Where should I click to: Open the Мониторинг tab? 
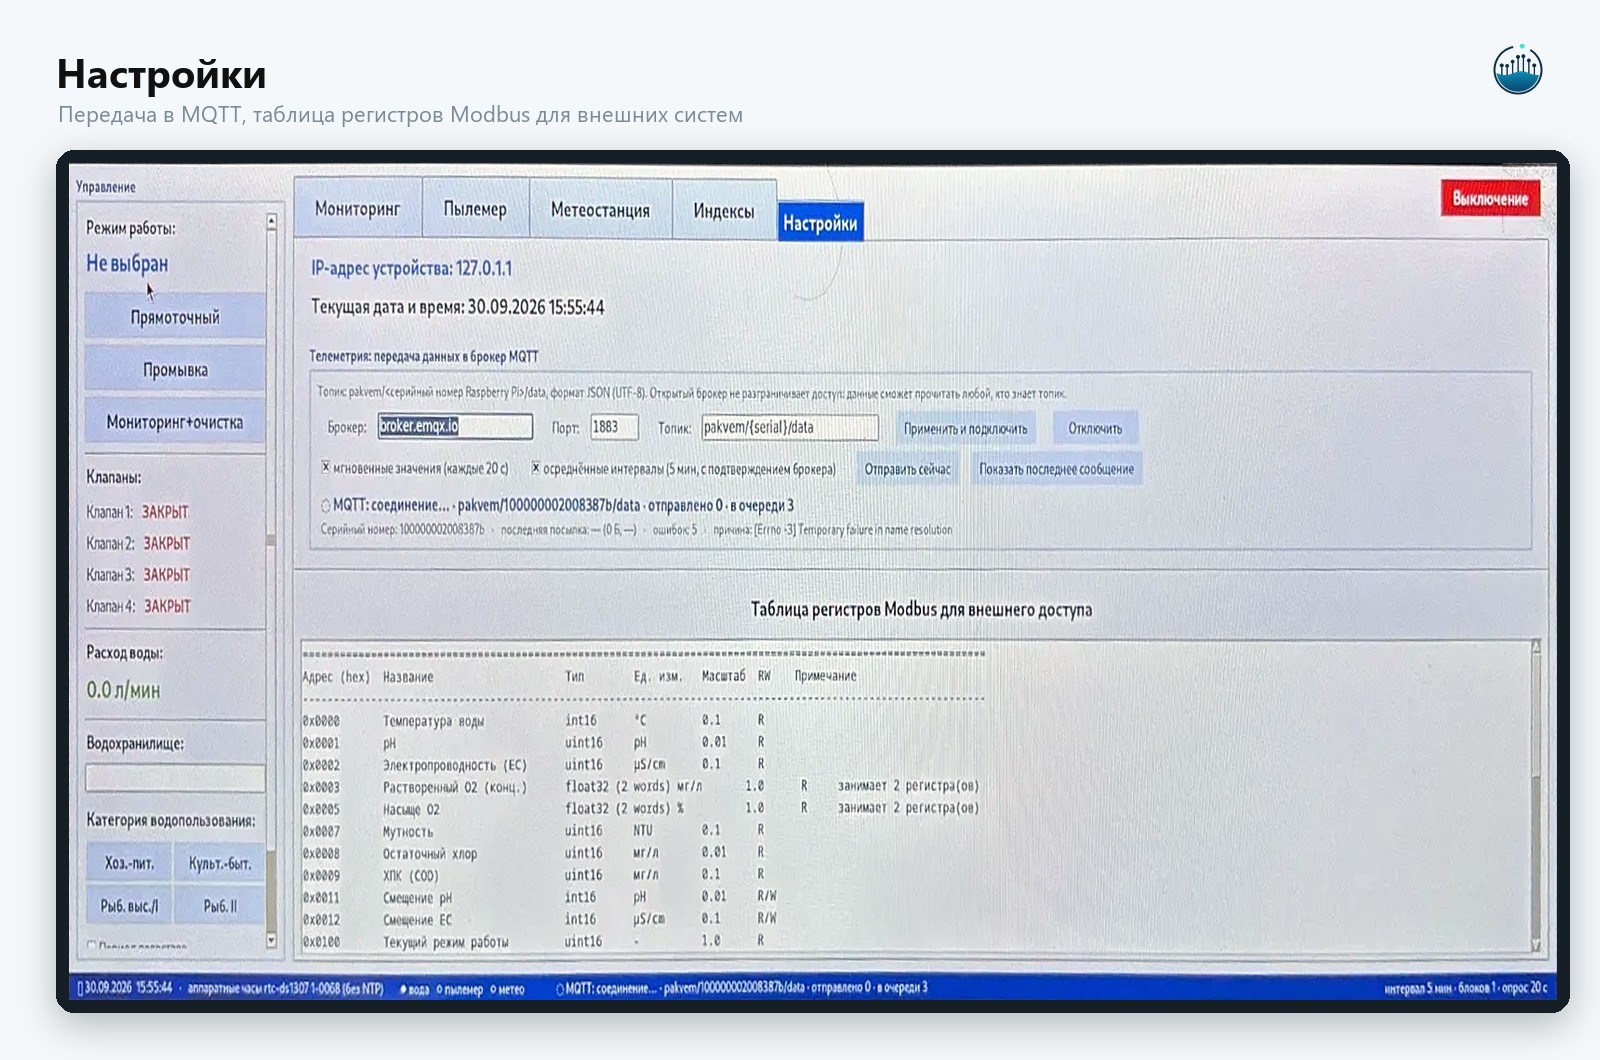[x=358, y=209]
